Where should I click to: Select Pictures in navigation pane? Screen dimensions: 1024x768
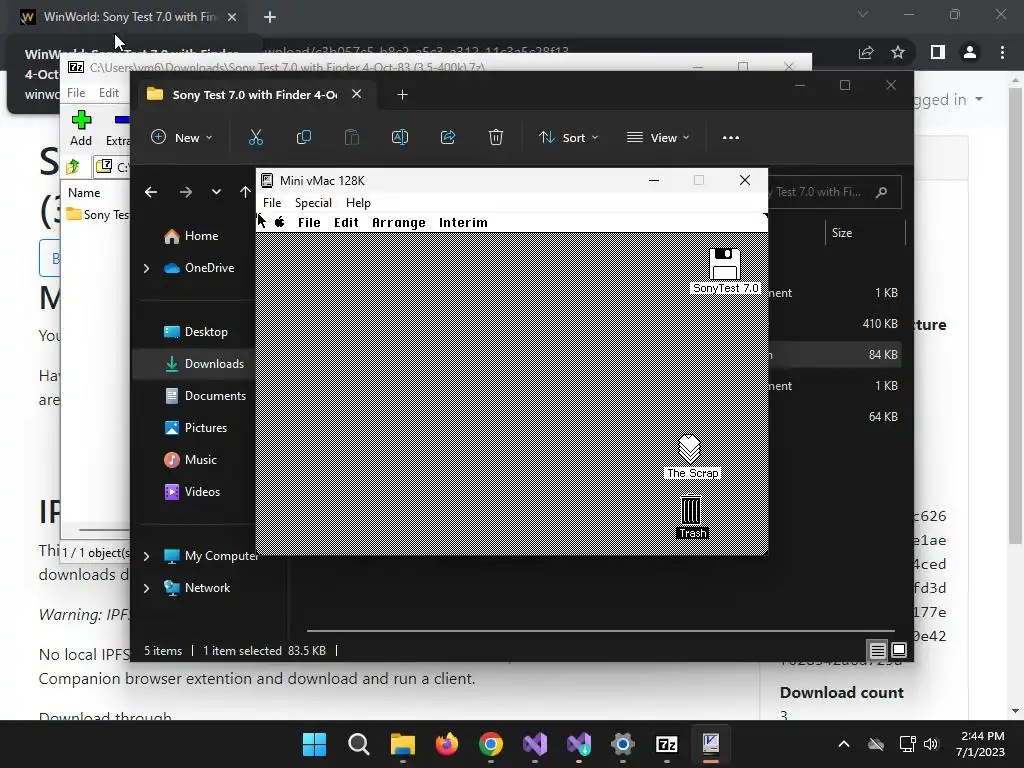[x=195, y=428]
